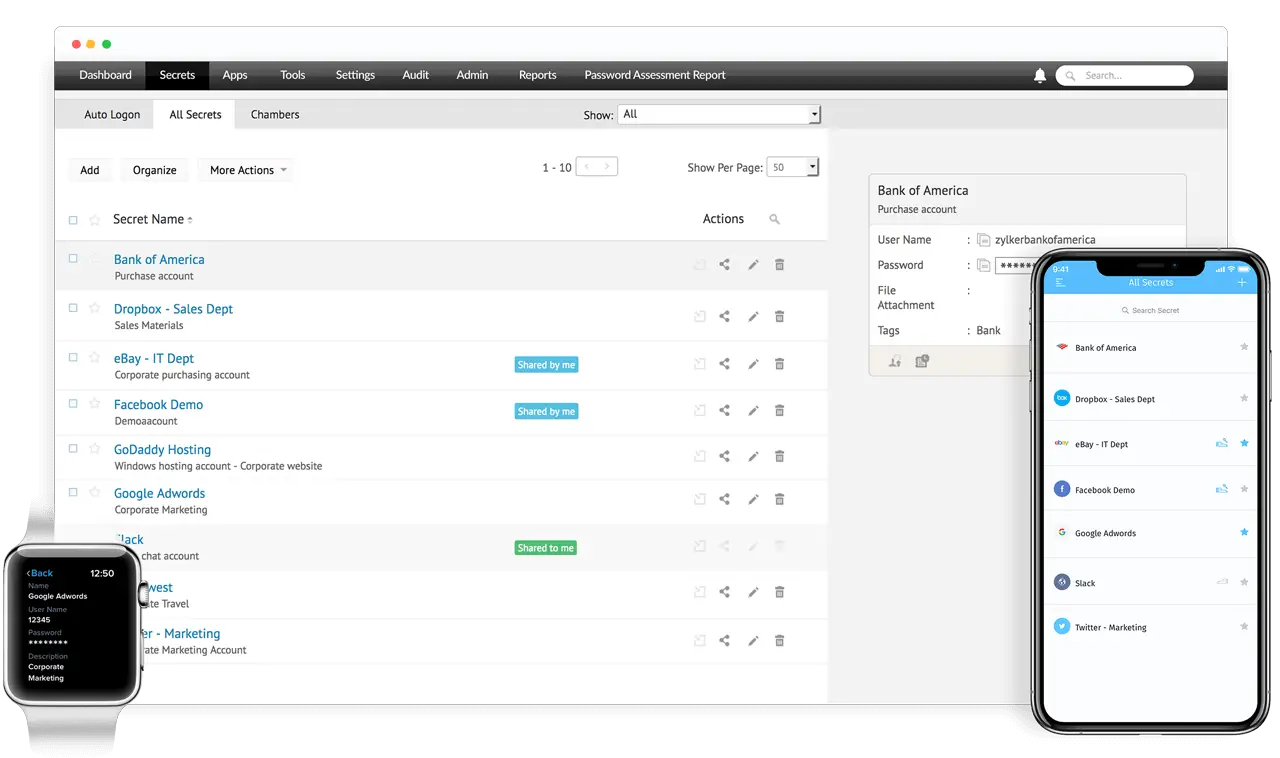Tap phone's menu icon in header

click(1060, 283)
